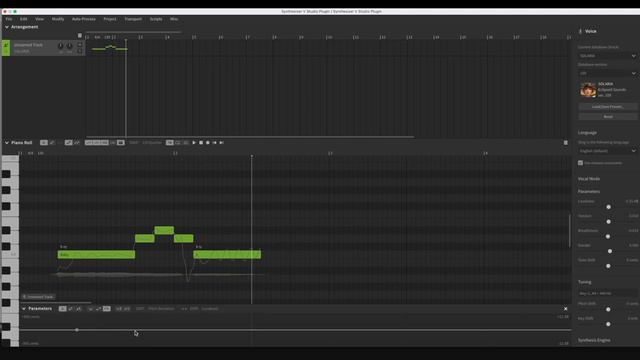Open the Project menu
Image resolution: width=640 pixels, height=360 pixels.
[x=110, y=19]
